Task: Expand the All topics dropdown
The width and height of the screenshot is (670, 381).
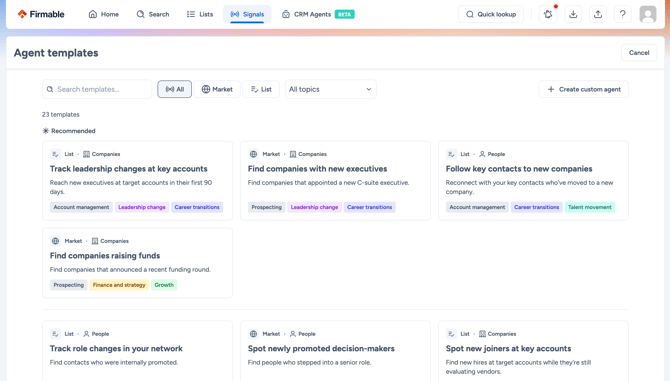Action: tap(331, 89)
